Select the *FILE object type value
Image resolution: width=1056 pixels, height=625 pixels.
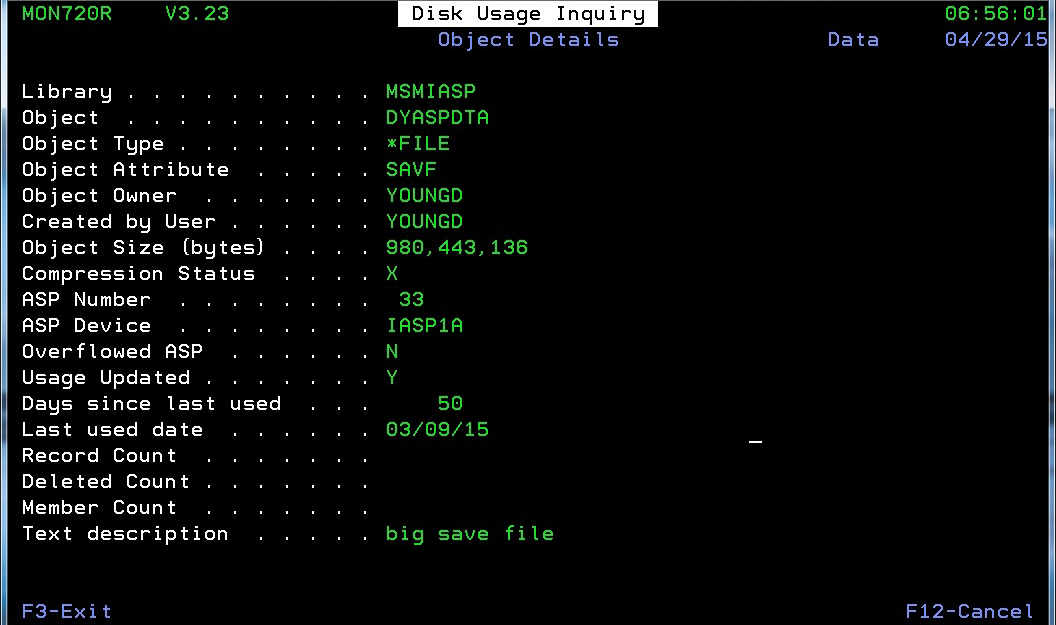pyautogui.click(x=418, y=144)
